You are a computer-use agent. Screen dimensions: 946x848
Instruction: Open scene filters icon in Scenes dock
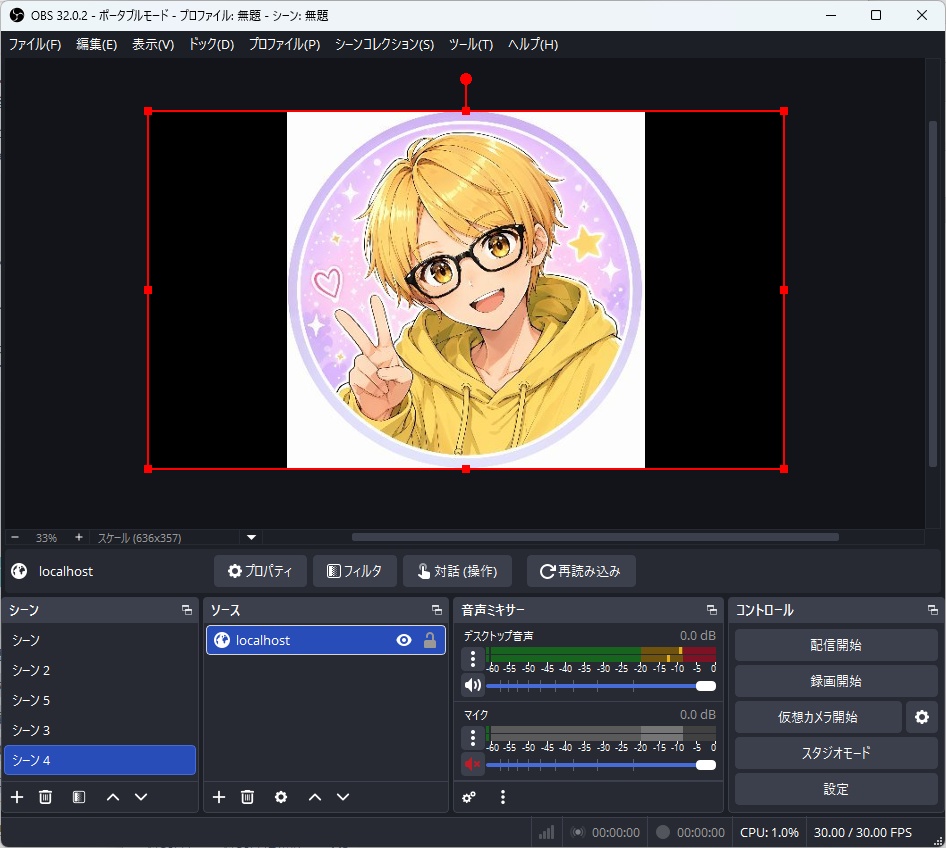78,797
